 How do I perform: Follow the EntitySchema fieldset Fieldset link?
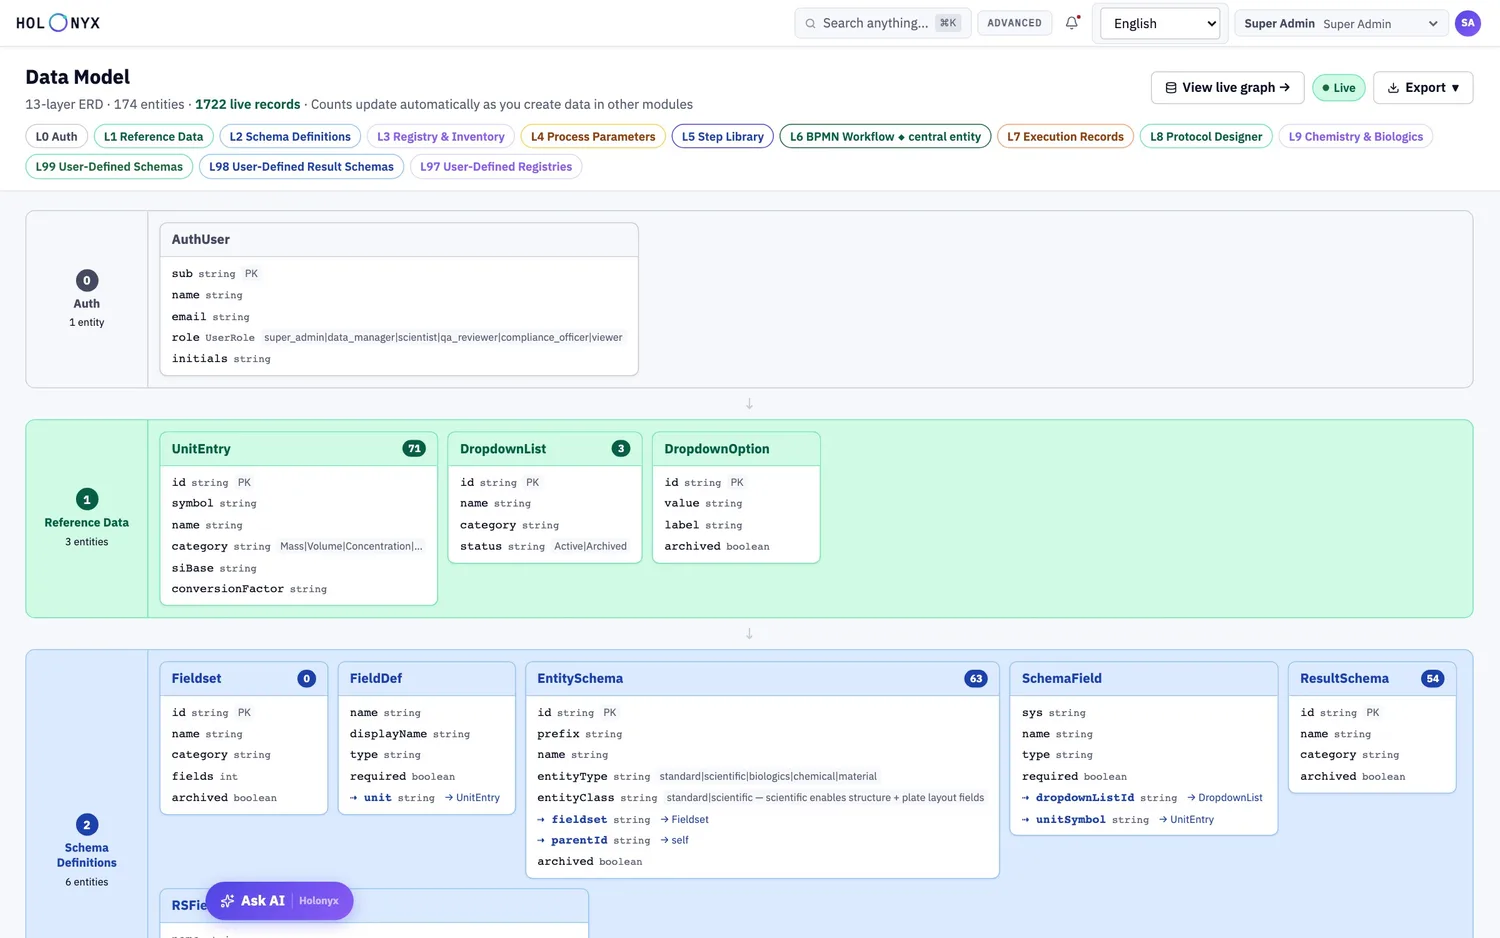[684, 820]
